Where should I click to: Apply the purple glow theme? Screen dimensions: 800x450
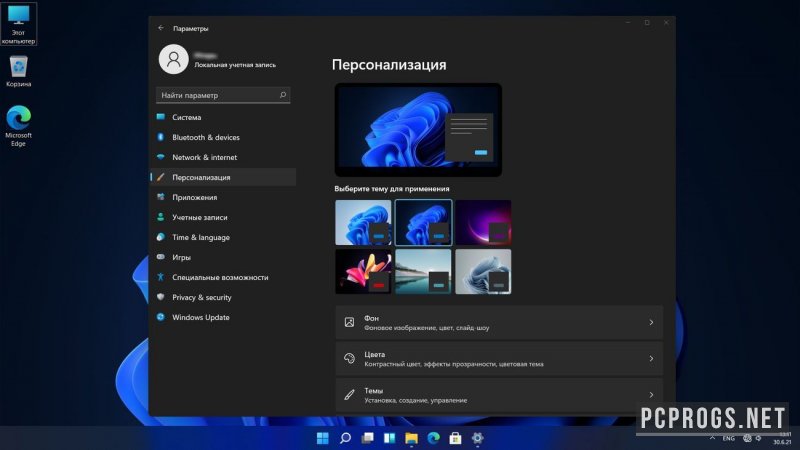[x=483, y=222]
